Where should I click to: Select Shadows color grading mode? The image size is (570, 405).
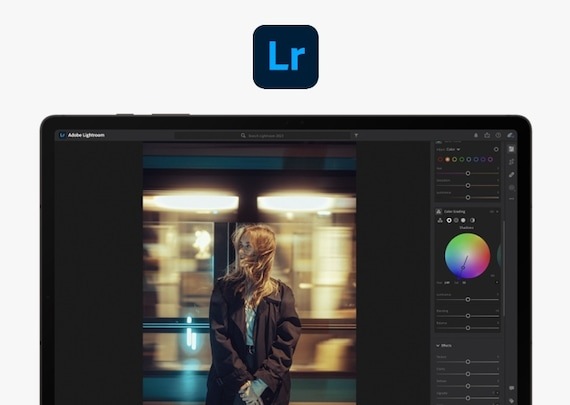coord(449,220)
